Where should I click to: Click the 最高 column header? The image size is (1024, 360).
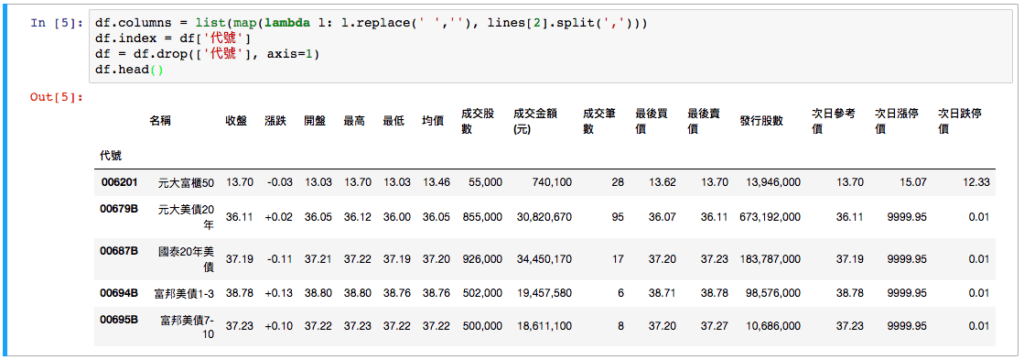coord(354,121)
